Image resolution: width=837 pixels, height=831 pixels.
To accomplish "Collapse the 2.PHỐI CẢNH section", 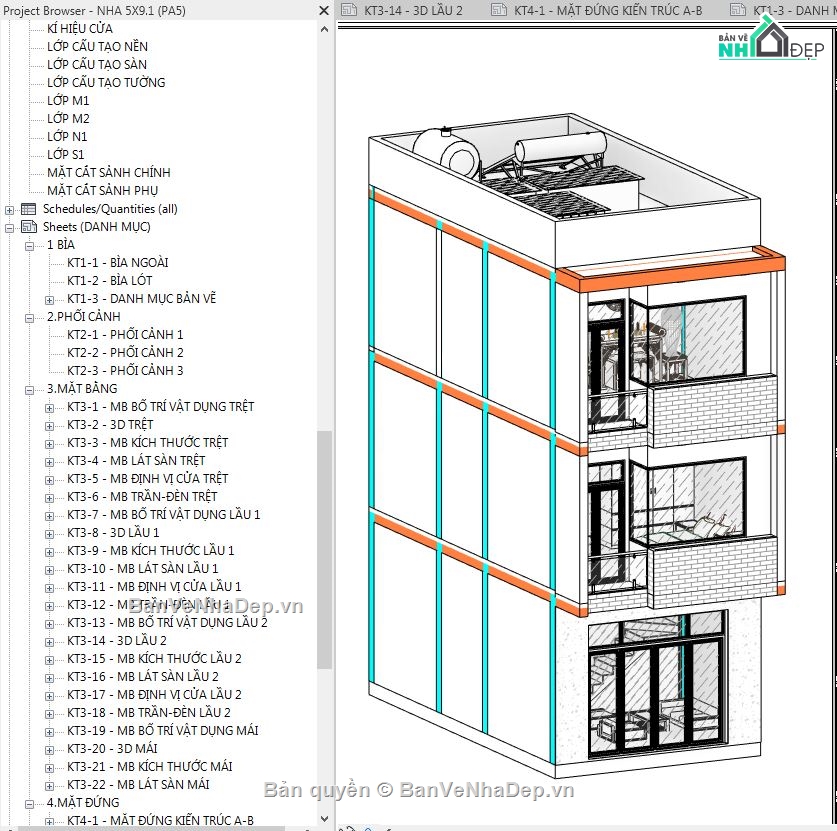I will pos(28,316).
